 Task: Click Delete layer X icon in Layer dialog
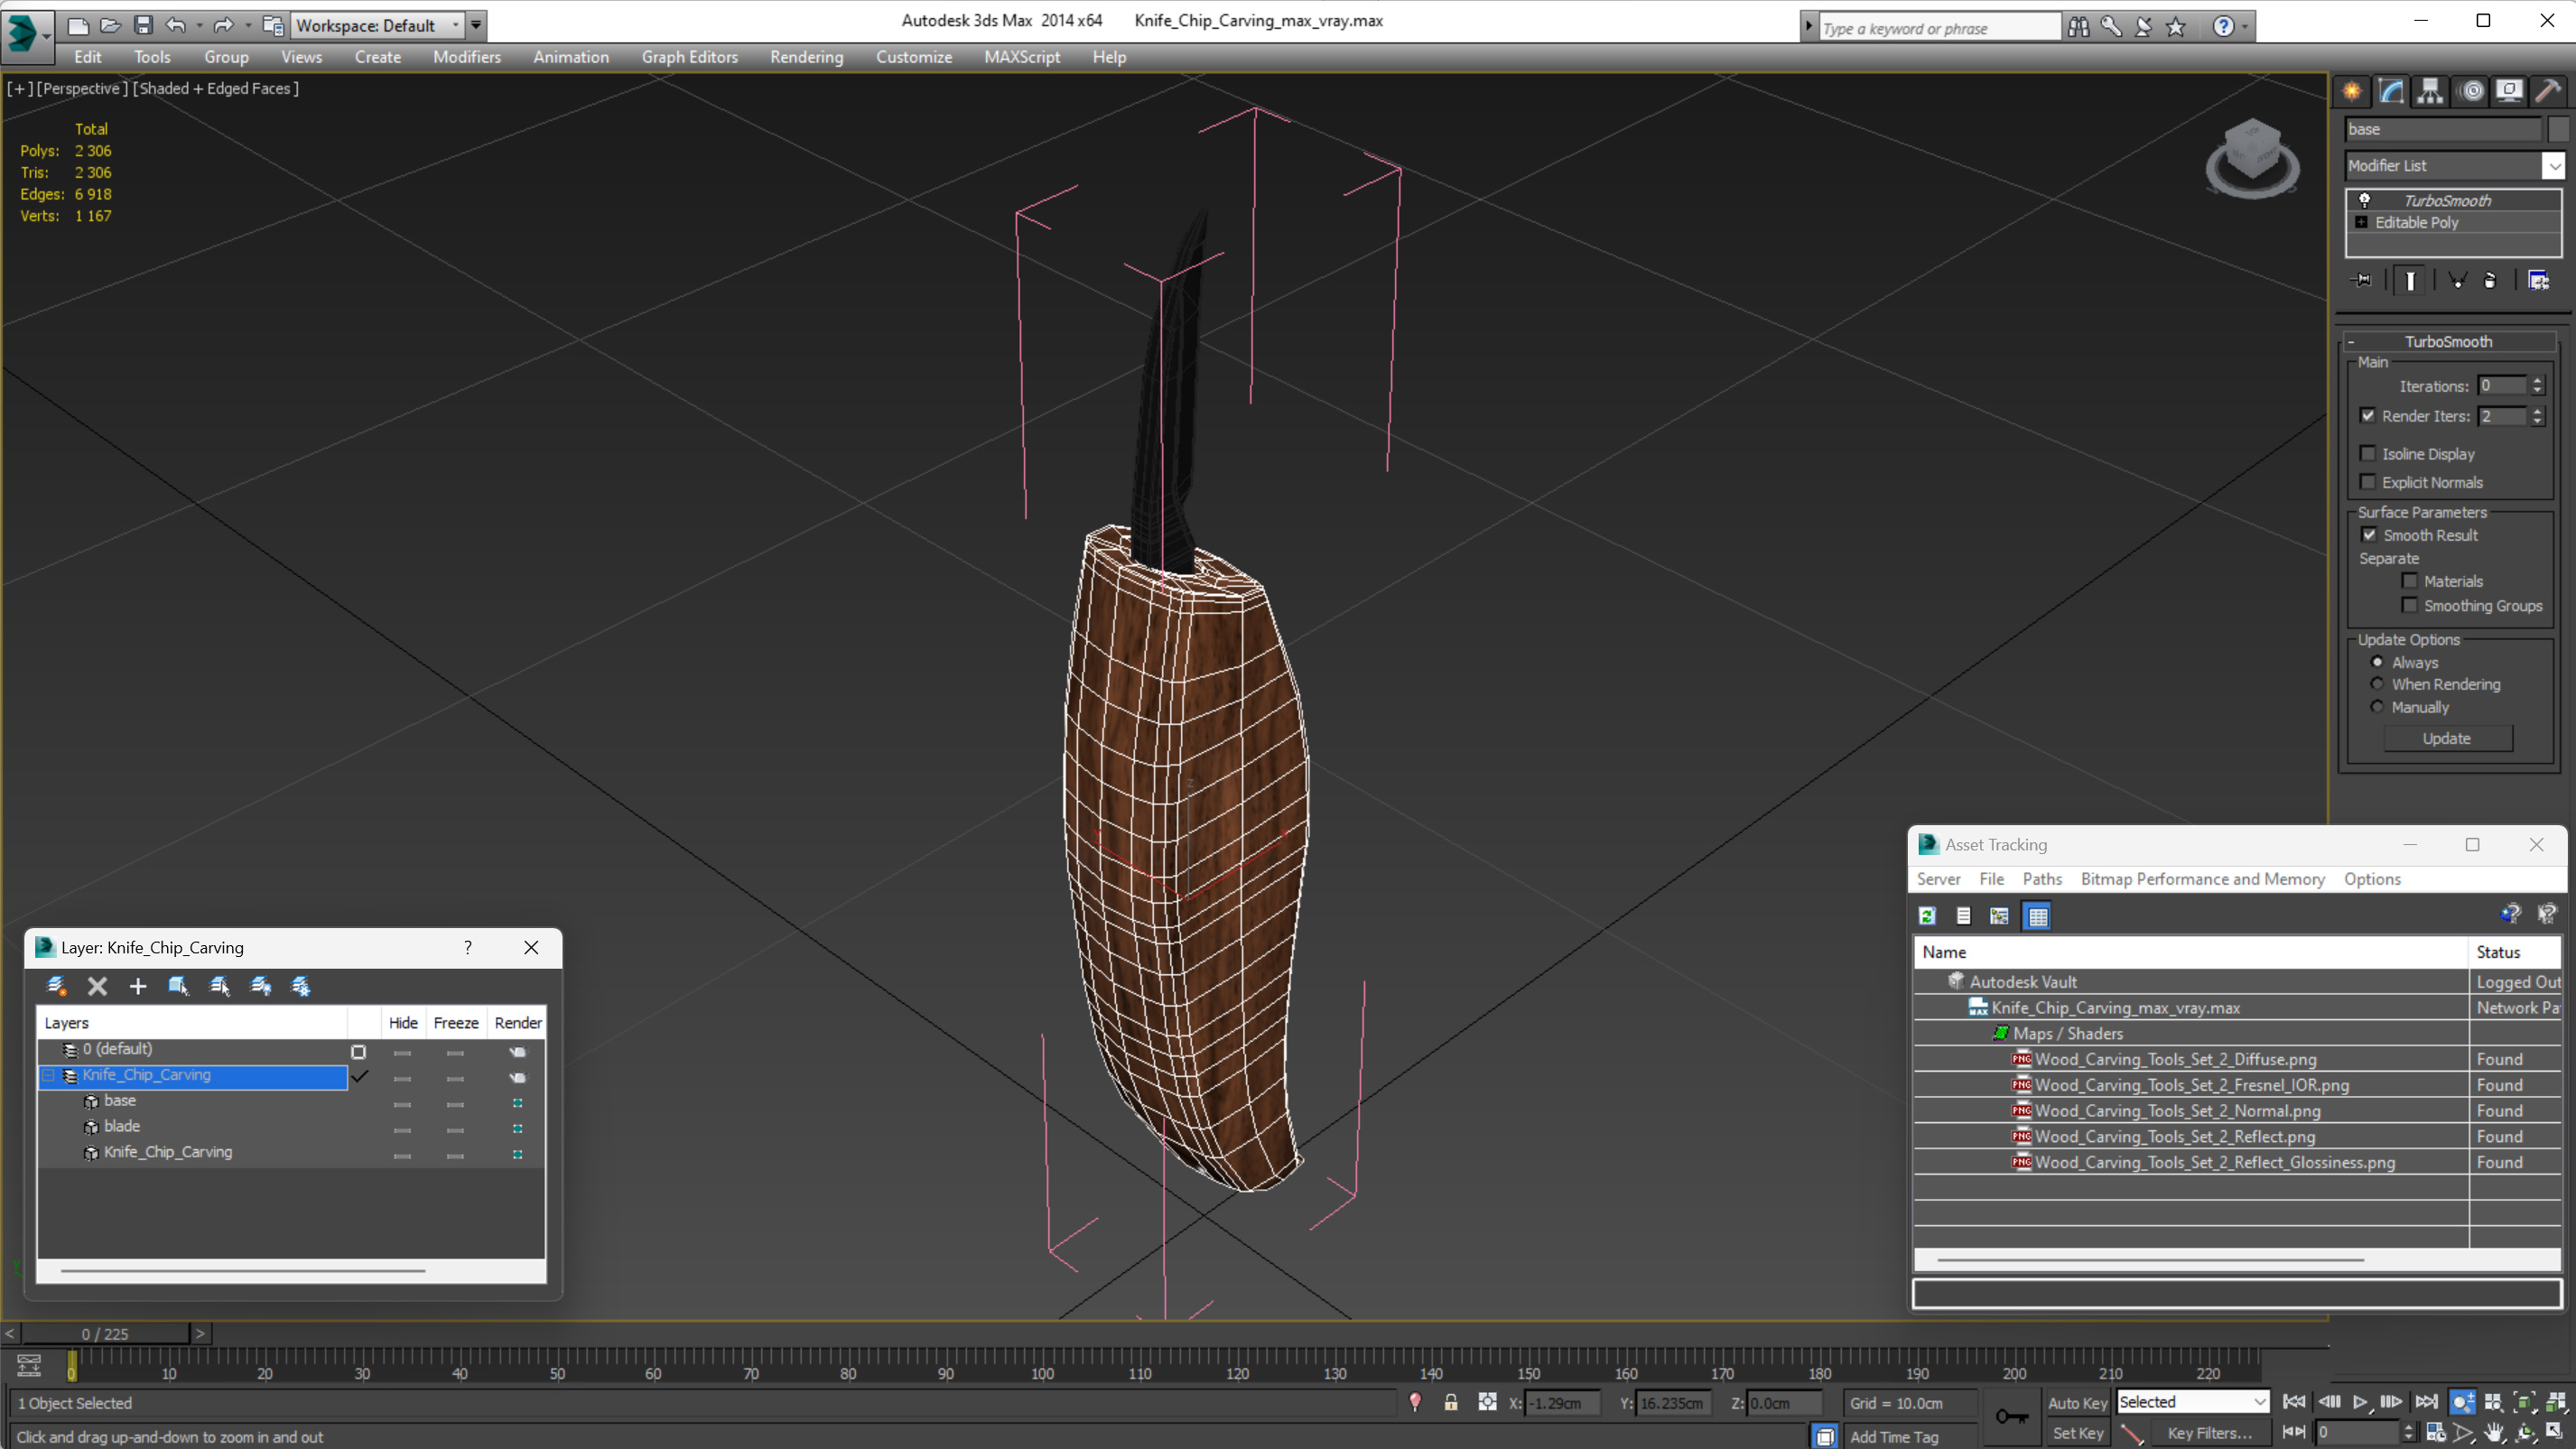tap(97, 986)
